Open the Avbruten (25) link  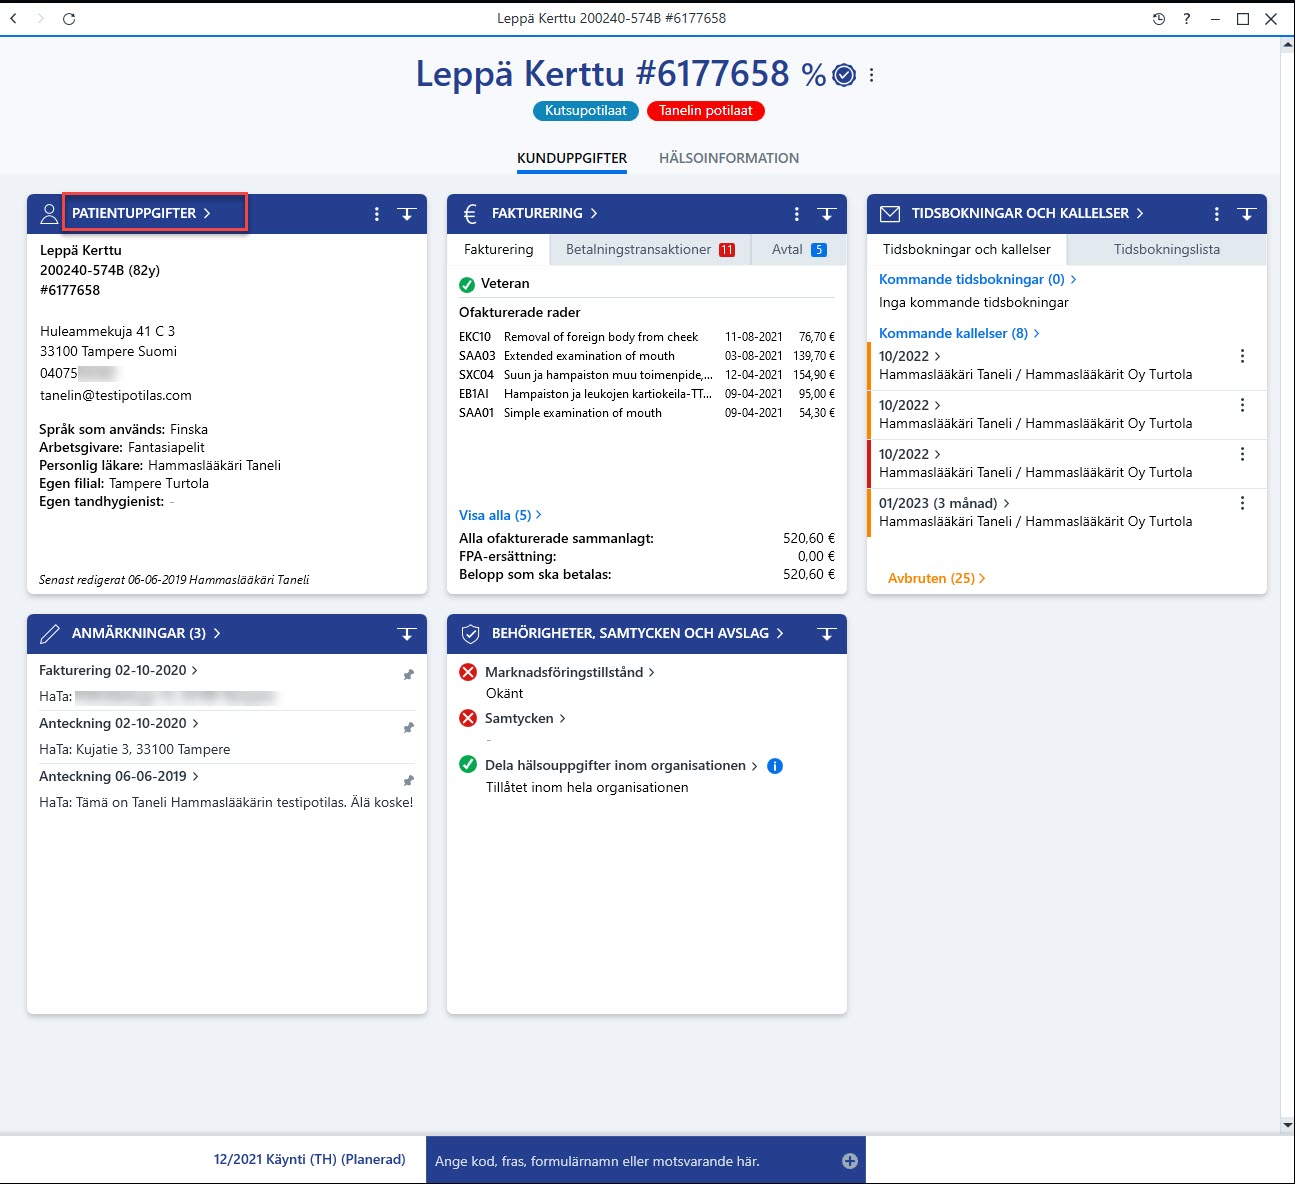pos(936,578)
